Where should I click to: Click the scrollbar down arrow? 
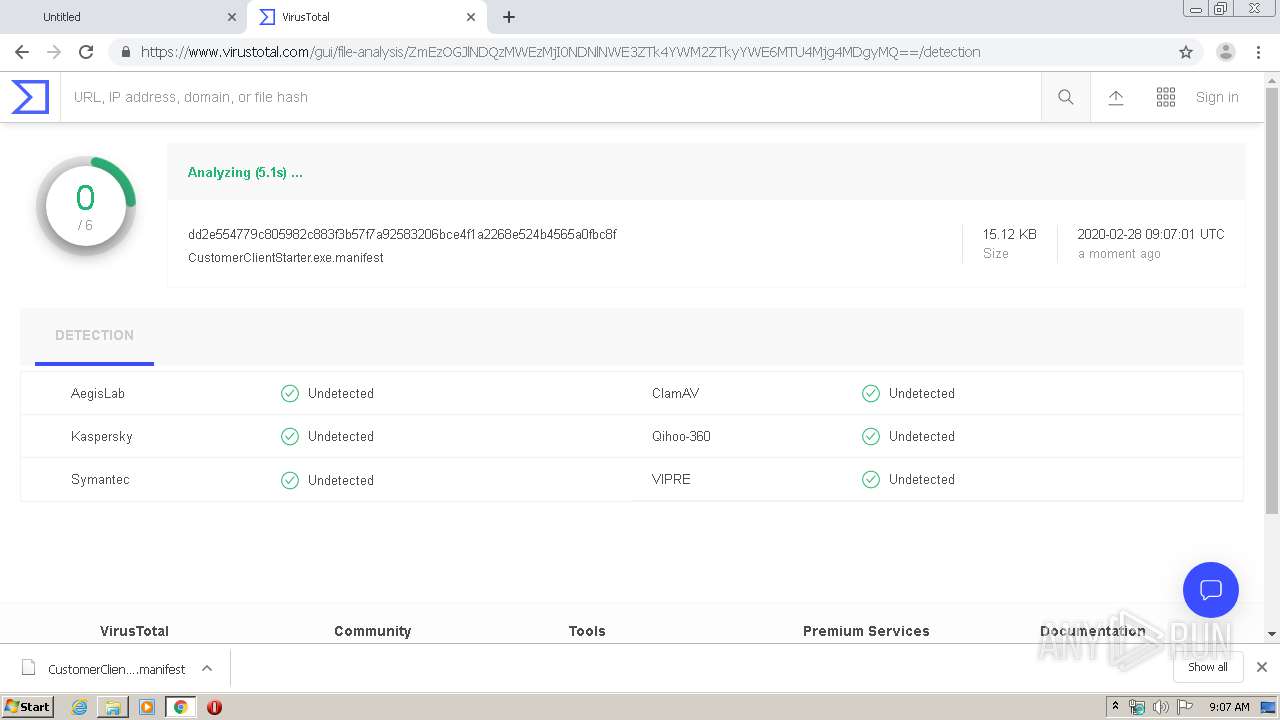coord(1272,634)
